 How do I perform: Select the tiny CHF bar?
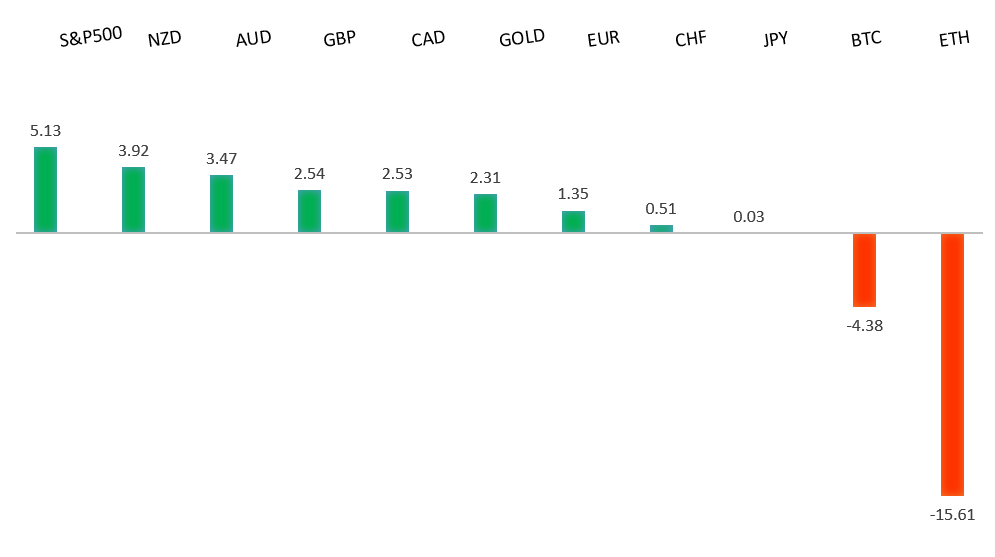pos(661,229)
